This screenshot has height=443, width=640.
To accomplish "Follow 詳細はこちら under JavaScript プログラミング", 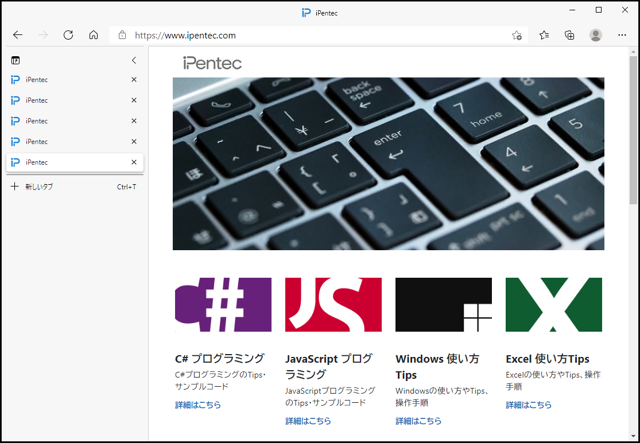I will tap(308, 421).
